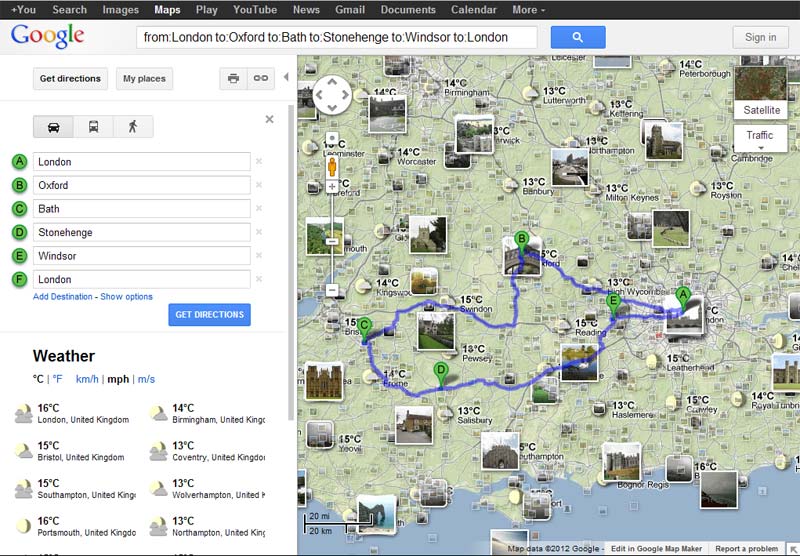Click the Add Destination link
The width and height of the screenshot is (800, 556).
click(x=62, y=297)
